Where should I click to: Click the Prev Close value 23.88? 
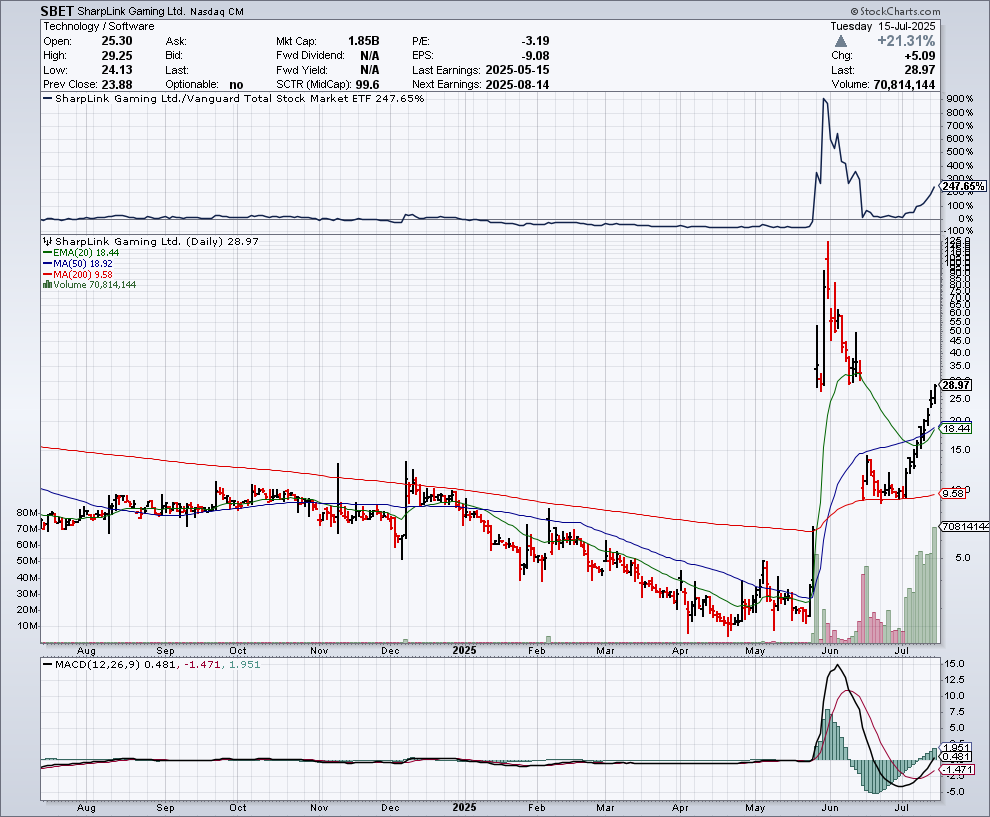117,85
